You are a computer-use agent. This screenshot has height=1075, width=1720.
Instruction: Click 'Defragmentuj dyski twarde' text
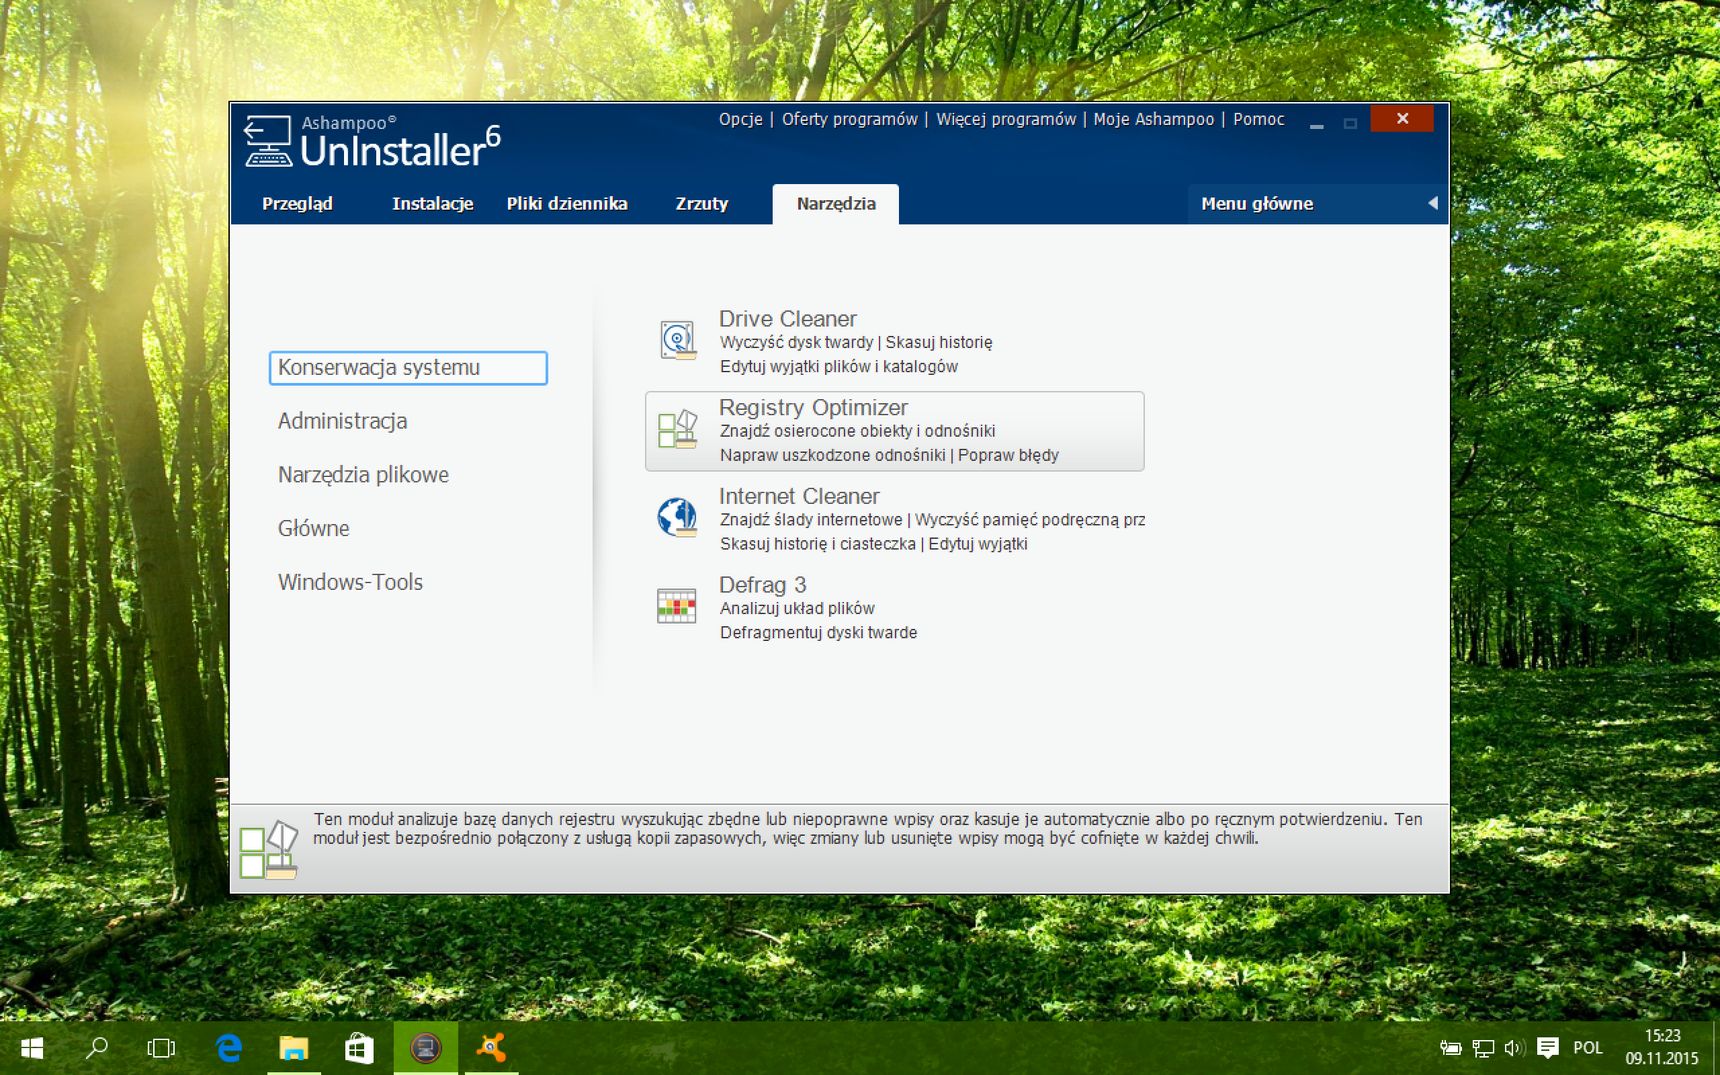tap(818, 633)
